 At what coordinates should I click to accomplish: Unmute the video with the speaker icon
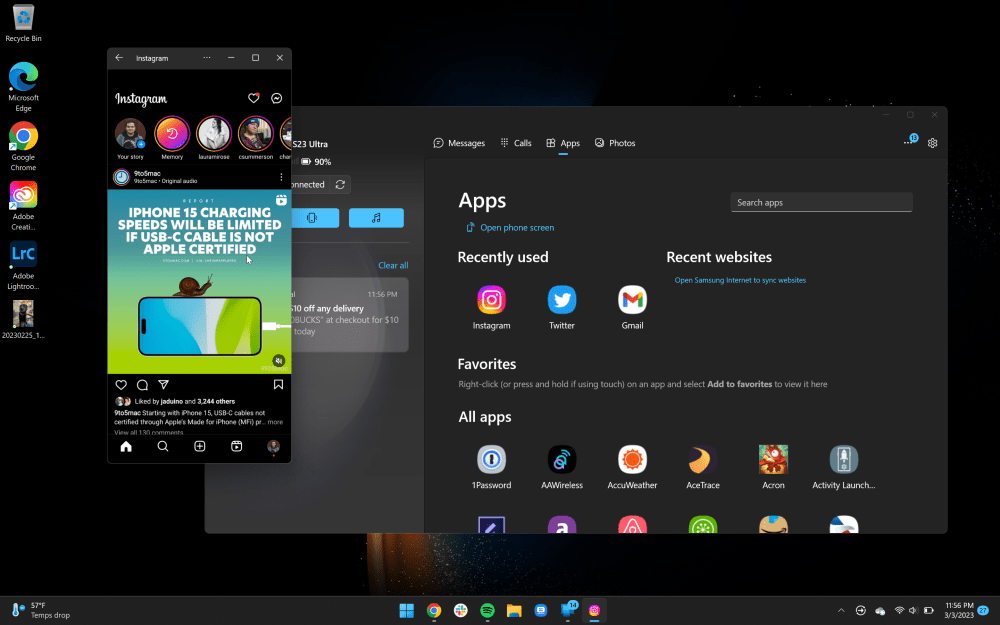279,360
